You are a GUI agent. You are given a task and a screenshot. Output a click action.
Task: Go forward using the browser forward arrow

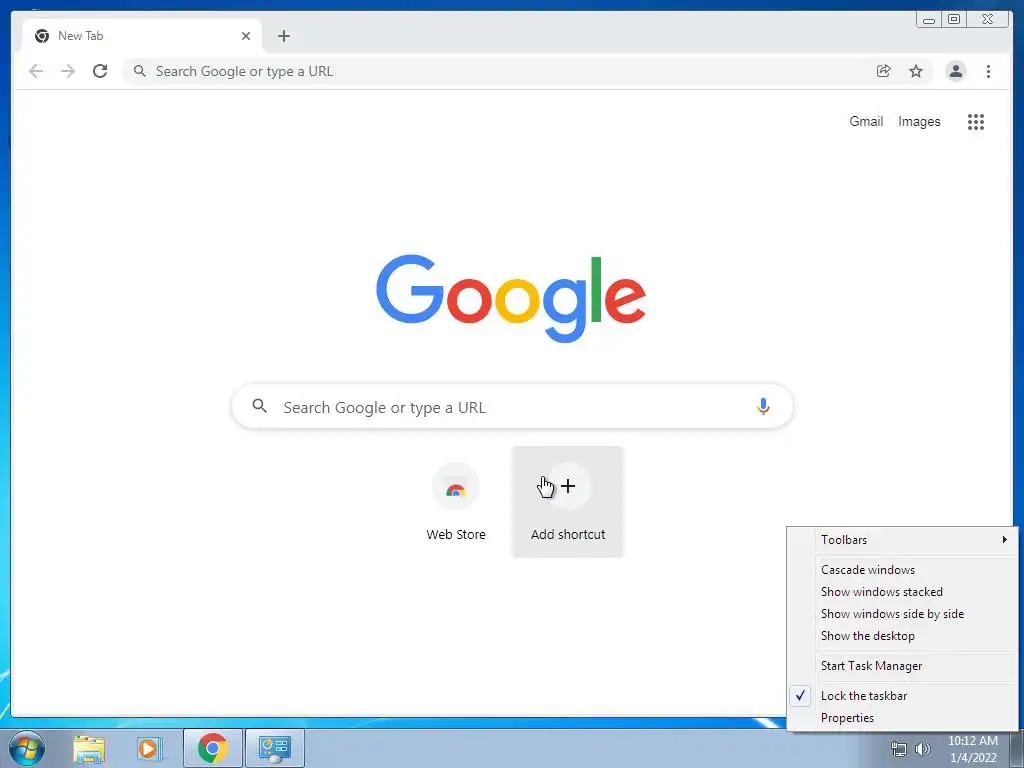(68, 71)
